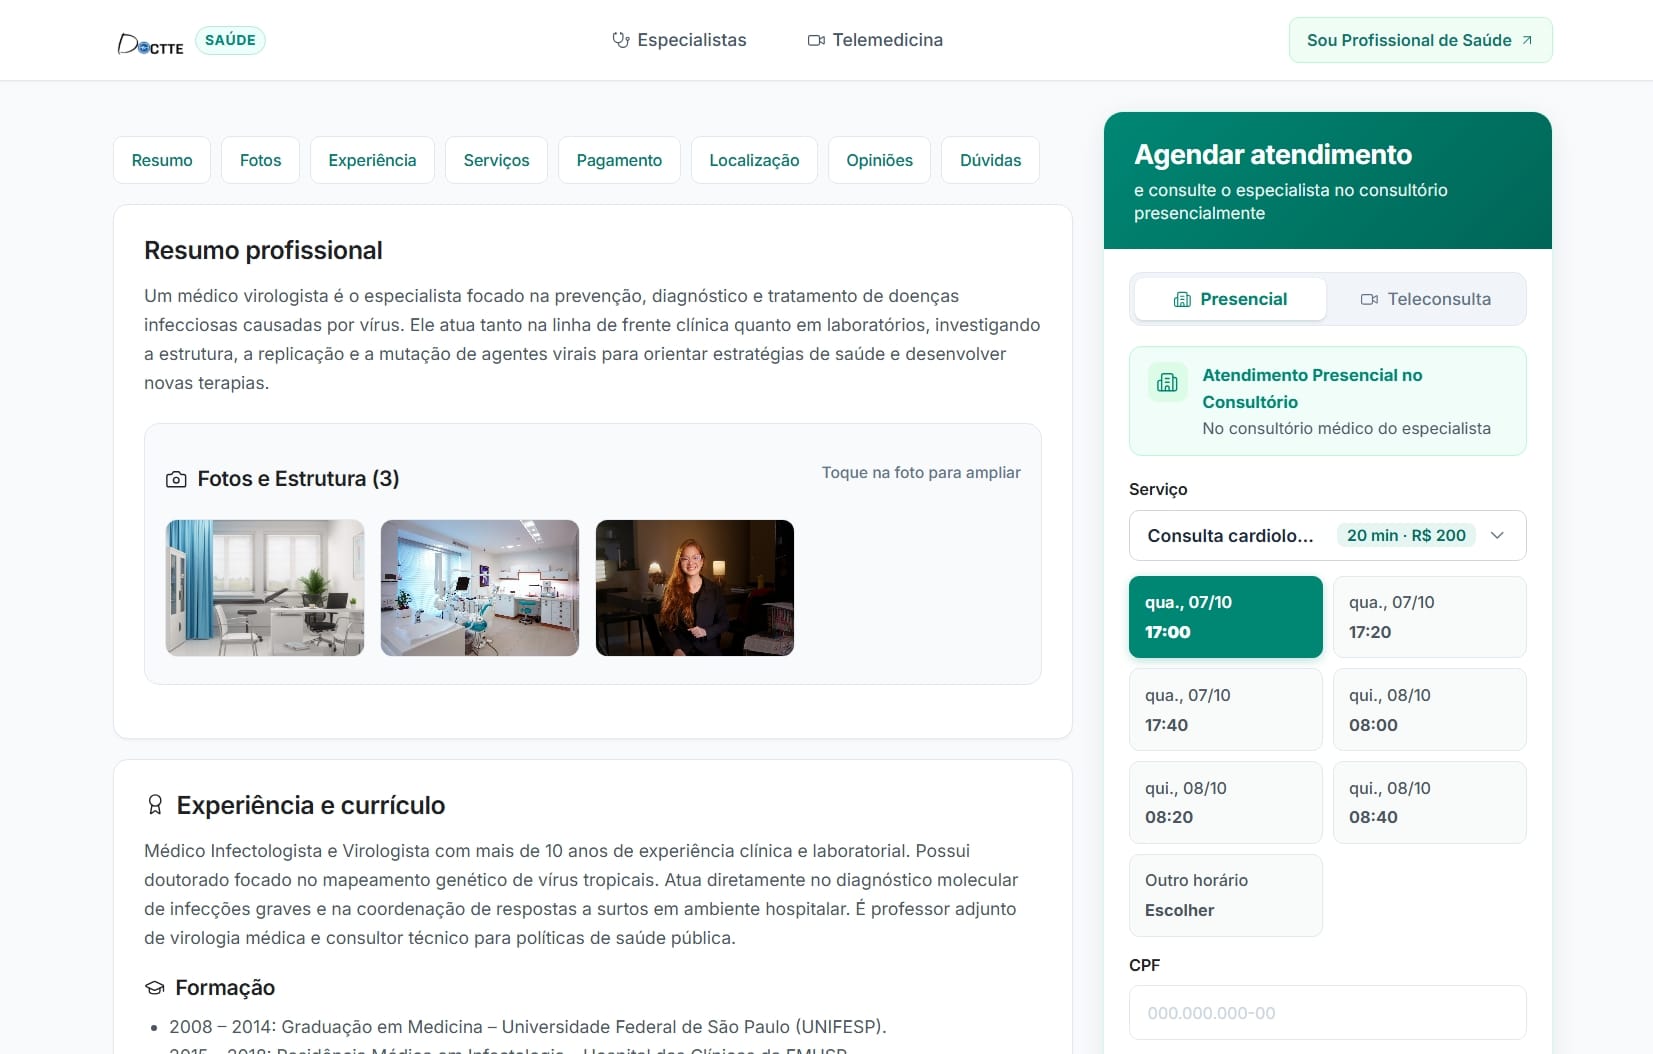Open the Serviço dropdown showing Consulta cardiolo...

1327,536
